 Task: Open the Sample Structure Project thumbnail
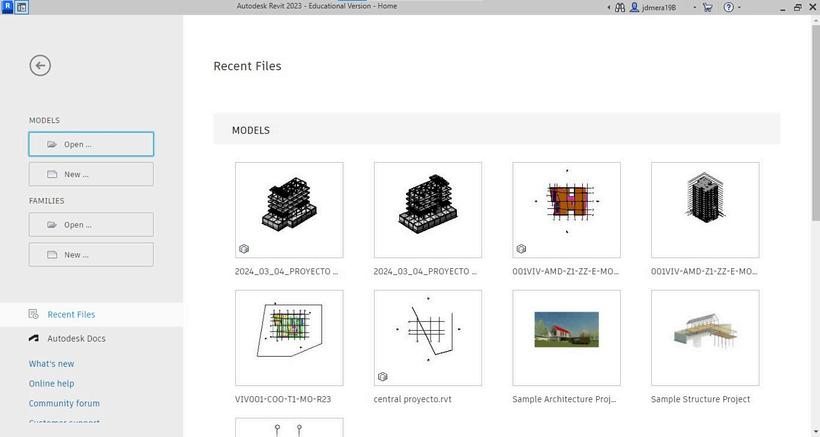tap(705, 338)
